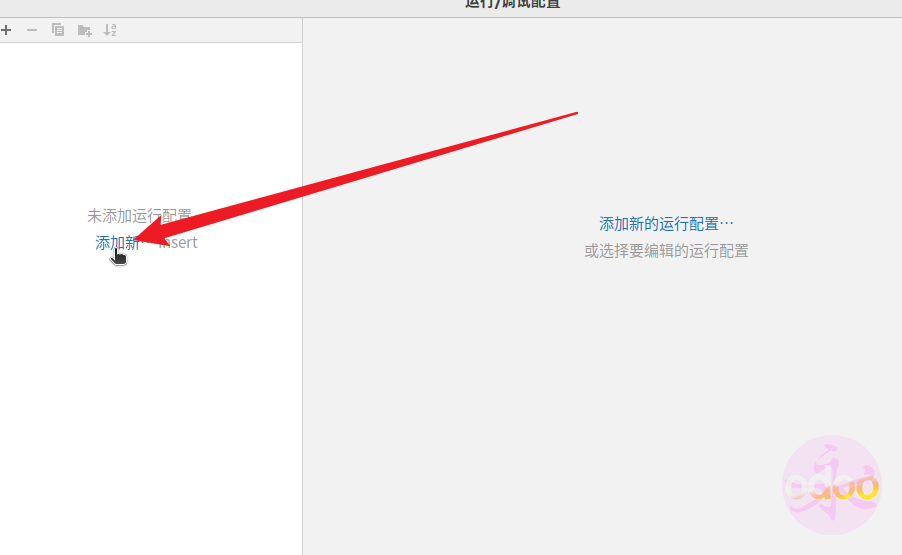The width and height of the screenshot is (902, 555).
Task: Click title bar area left of dialog title
Action: pos(250,6)
